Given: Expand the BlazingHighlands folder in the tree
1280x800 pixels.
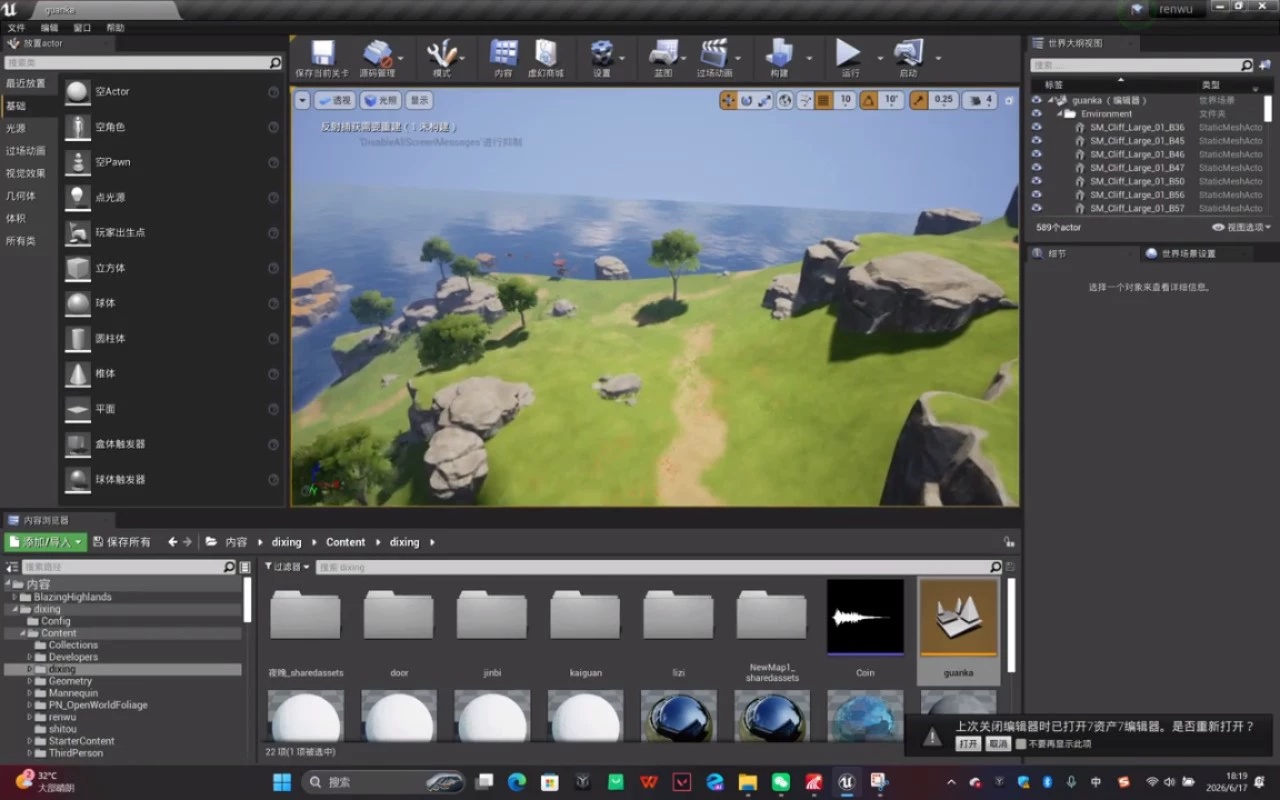Looking at the screenshot, I should point(15,597).
